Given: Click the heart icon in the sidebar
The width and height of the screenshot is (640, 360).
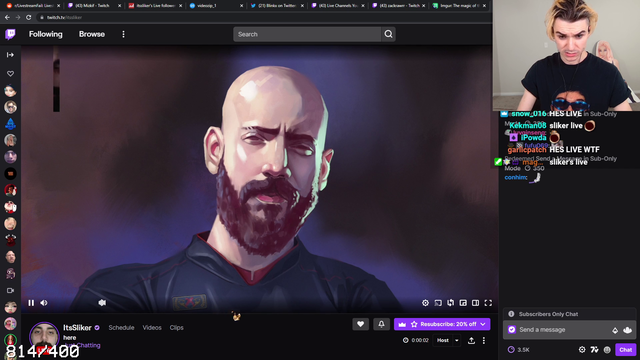Looking at the screenshot, I should (x=10, y=73).
